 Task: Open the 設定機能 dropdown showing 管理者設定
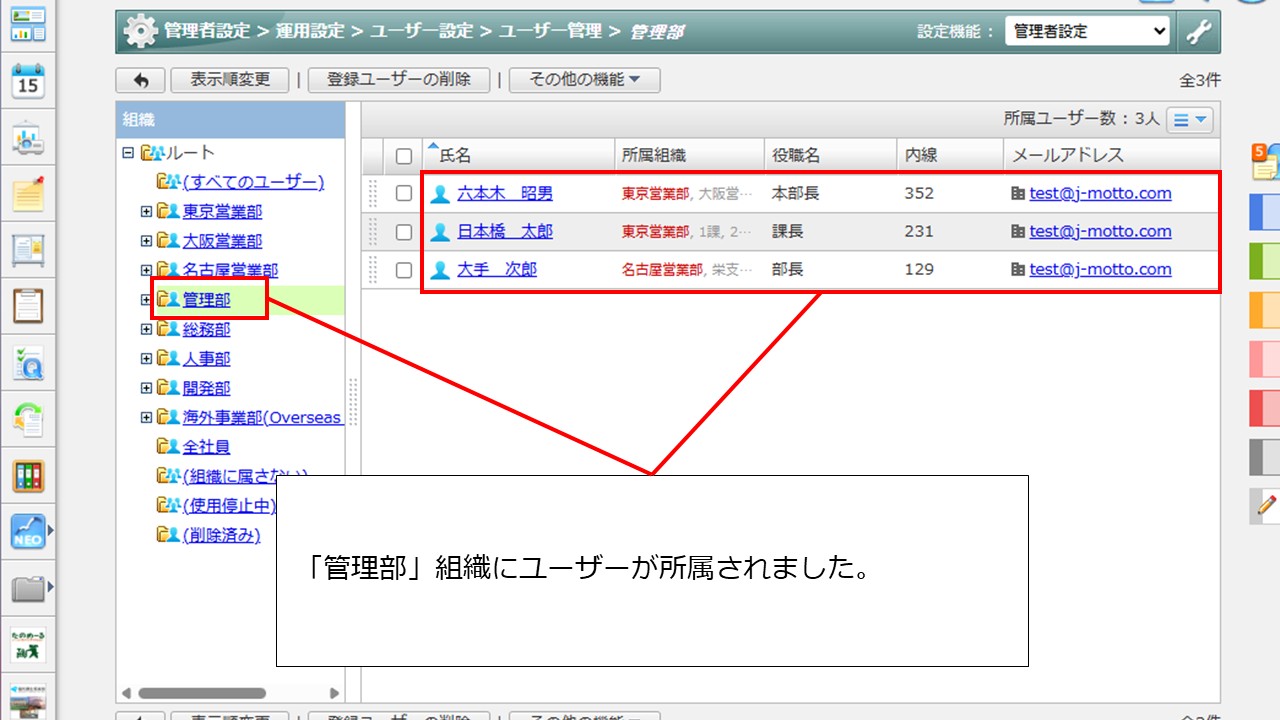[x=1087, y=31]
